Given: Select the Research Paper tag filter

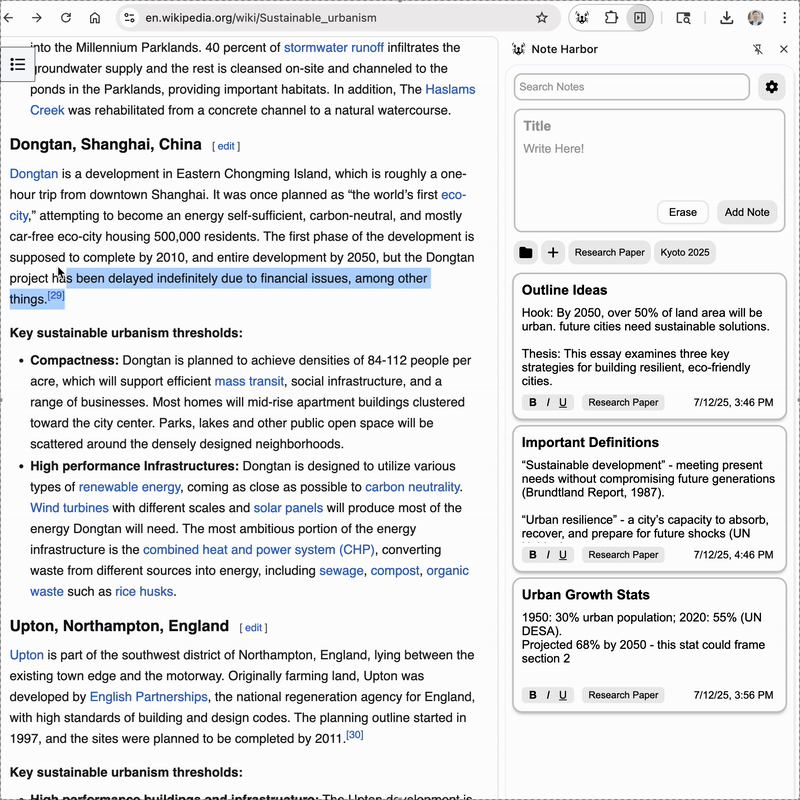Looking at the screenshot, I should (610, 252).
